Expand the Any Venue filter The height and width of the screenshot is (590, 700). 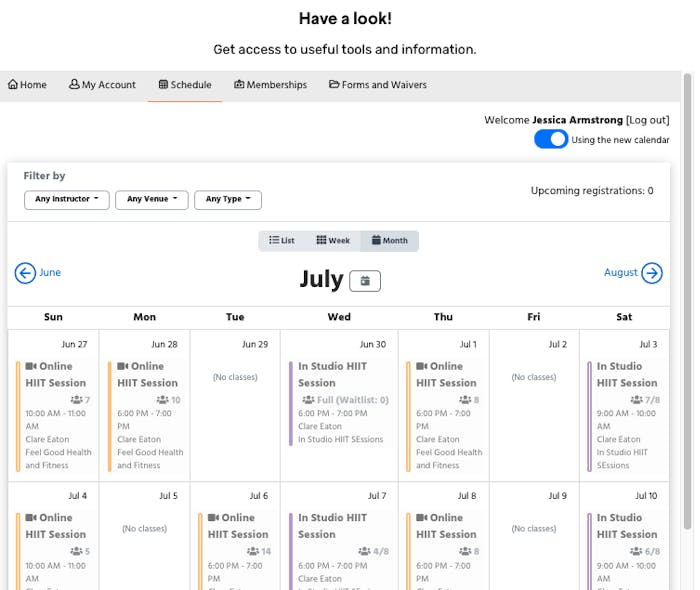(x=152, y=199)
